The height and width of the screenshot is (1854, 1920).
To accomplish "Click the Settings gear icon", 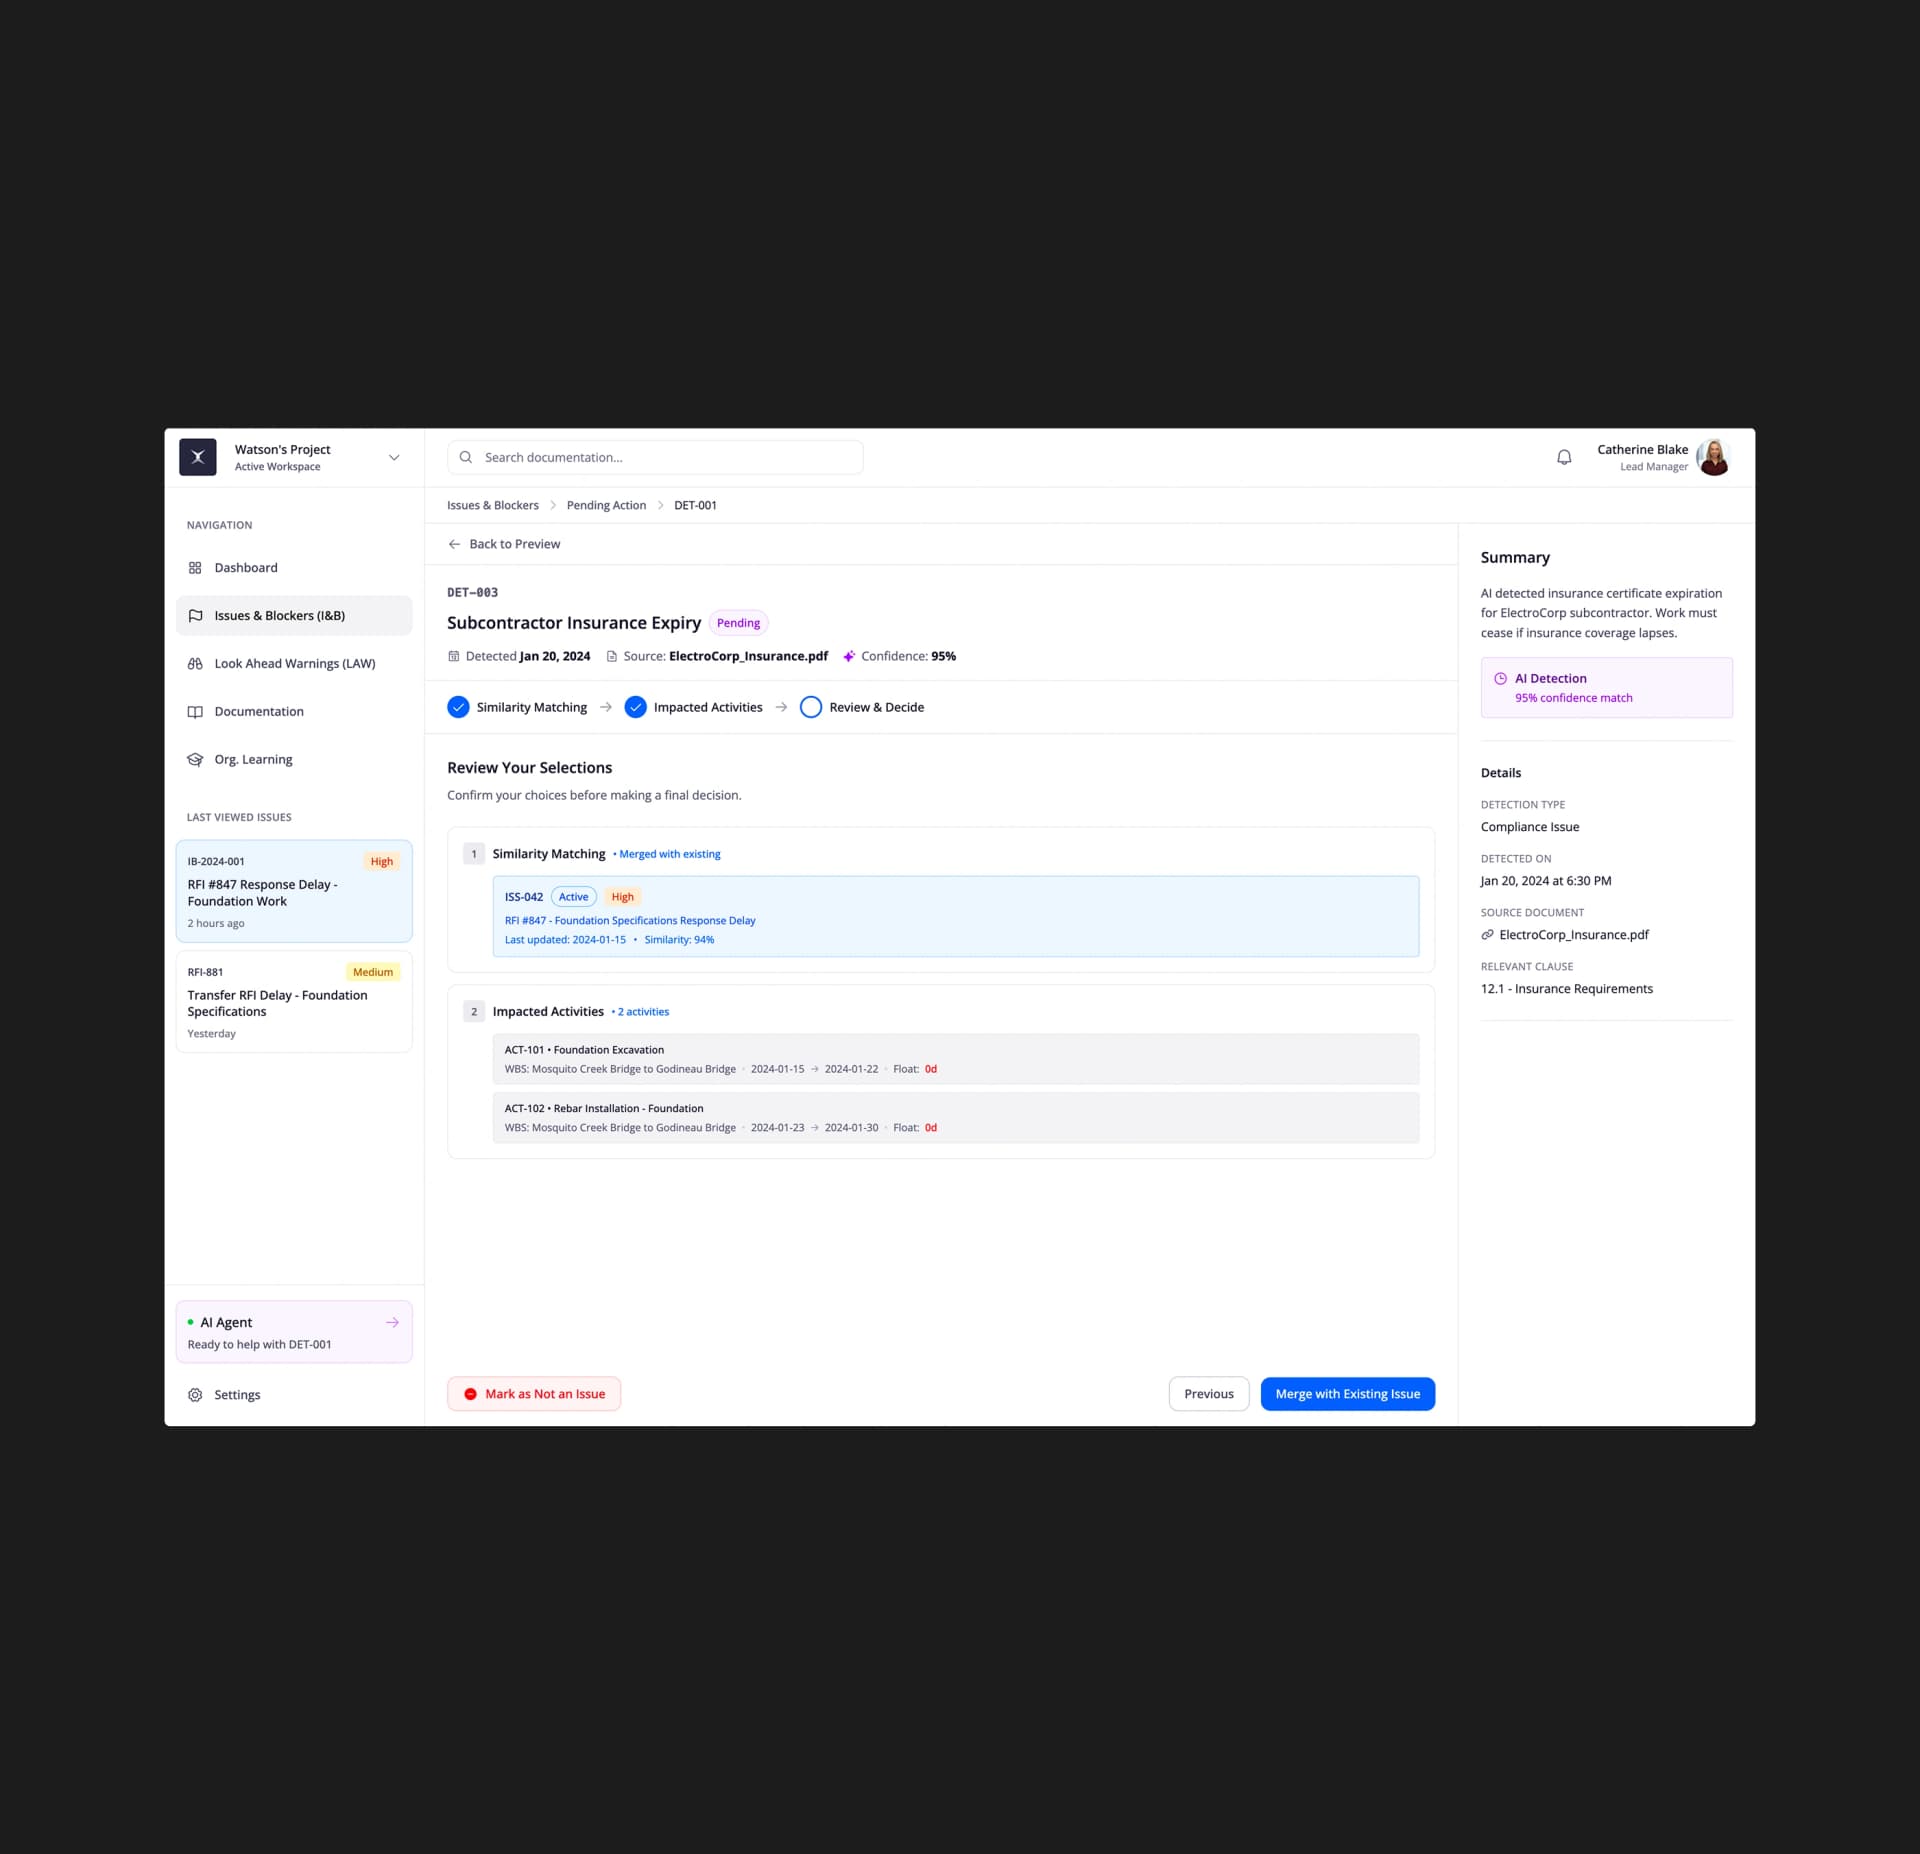I will 195,1394.
